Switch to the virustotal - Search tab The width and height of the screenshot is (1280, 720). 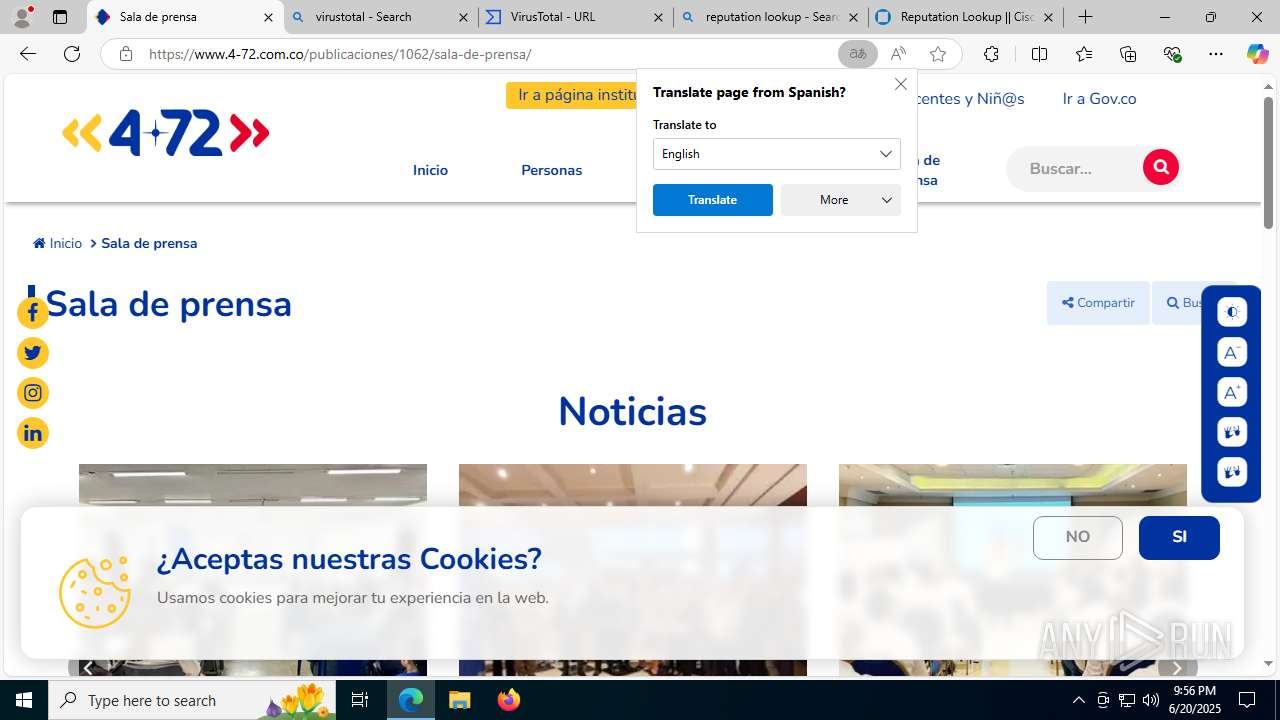pos(380,17)
